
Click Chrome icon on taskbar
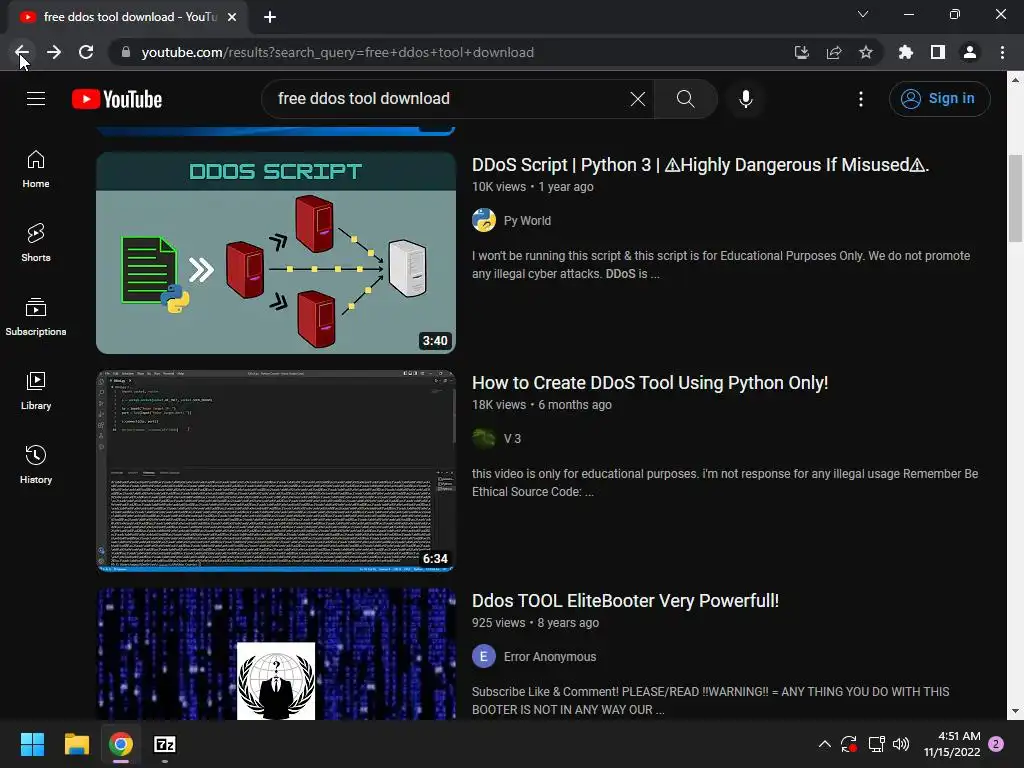pos(121,744)
